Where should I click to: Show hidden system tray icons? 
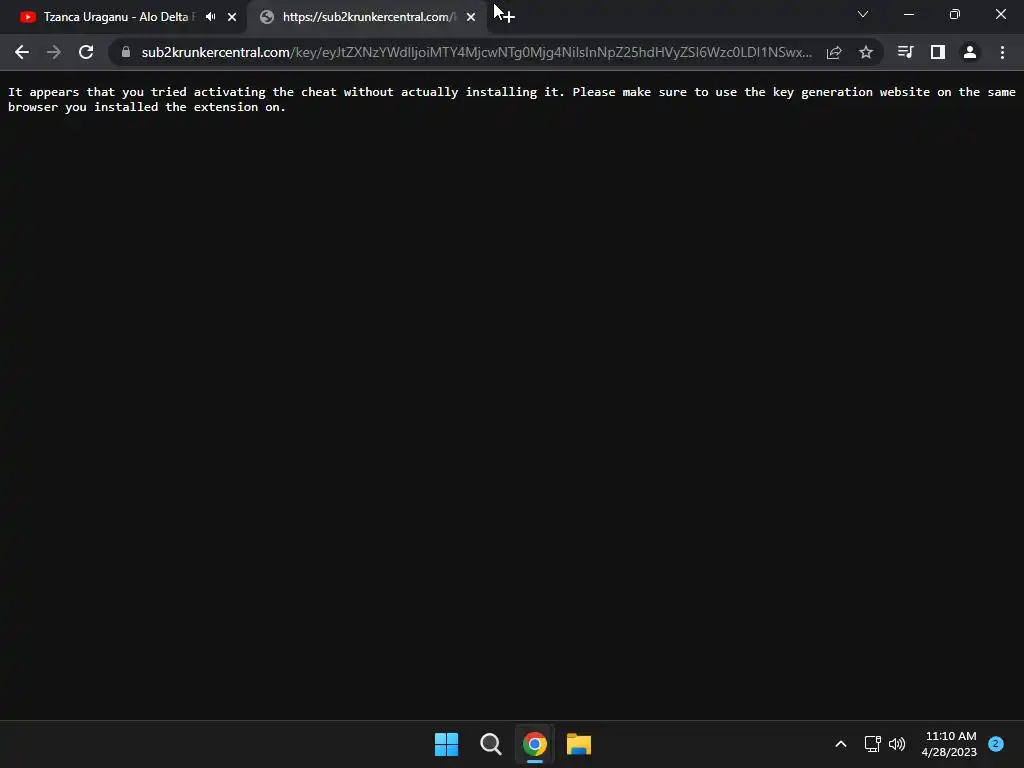[x=841, y=744]
